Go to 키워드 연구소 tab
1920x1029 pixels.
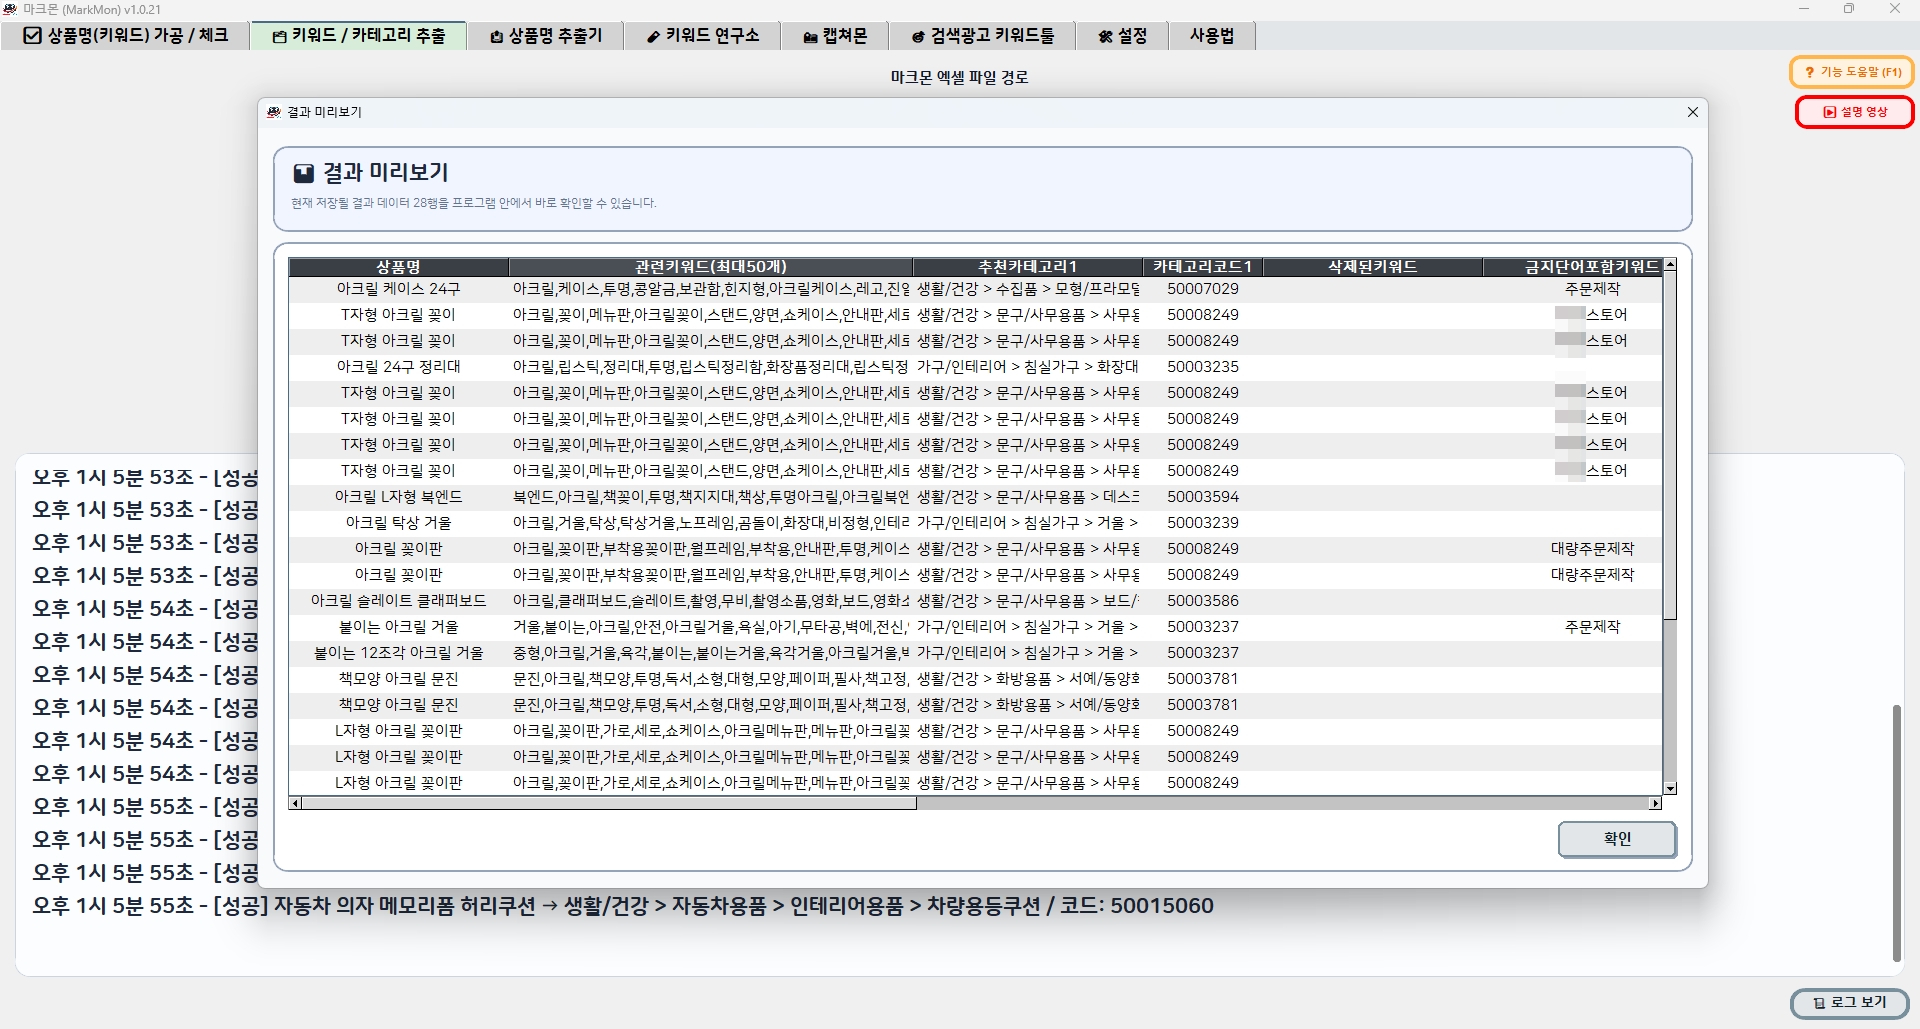[x=702, y=36]
